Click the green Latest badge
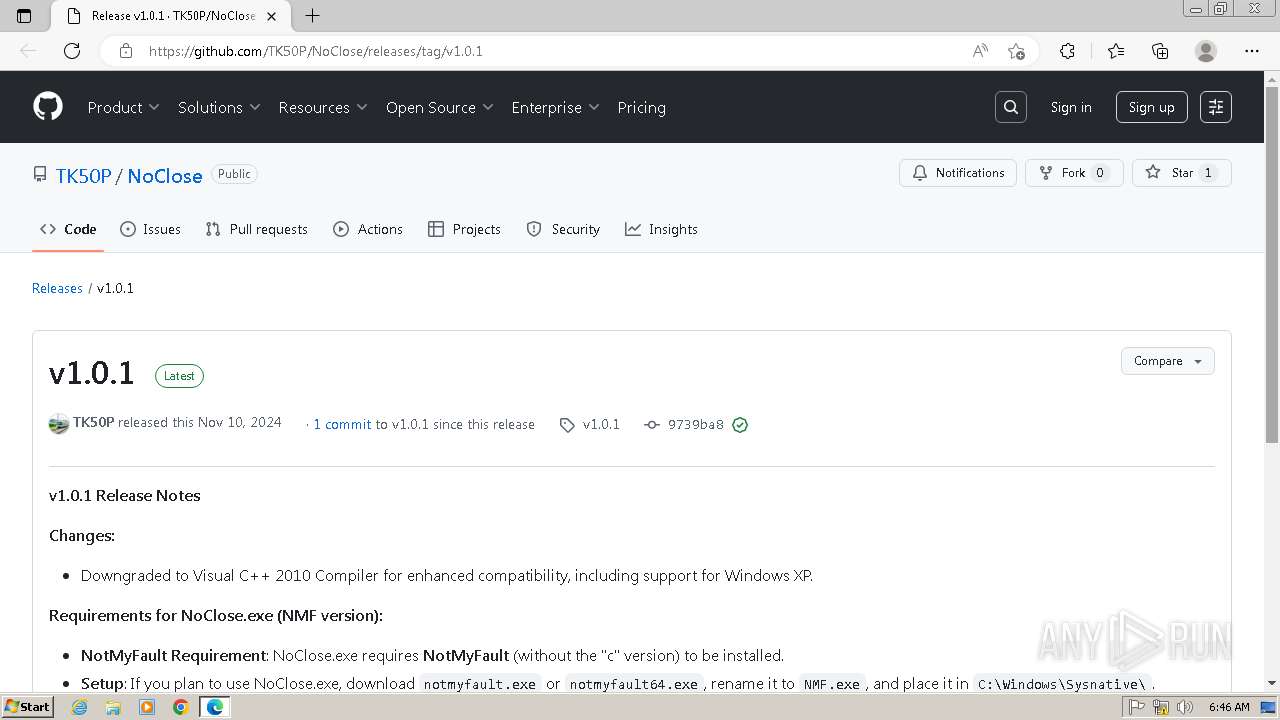The height and width of the screenshot is (720, 1280). click(x=179, y=376)
